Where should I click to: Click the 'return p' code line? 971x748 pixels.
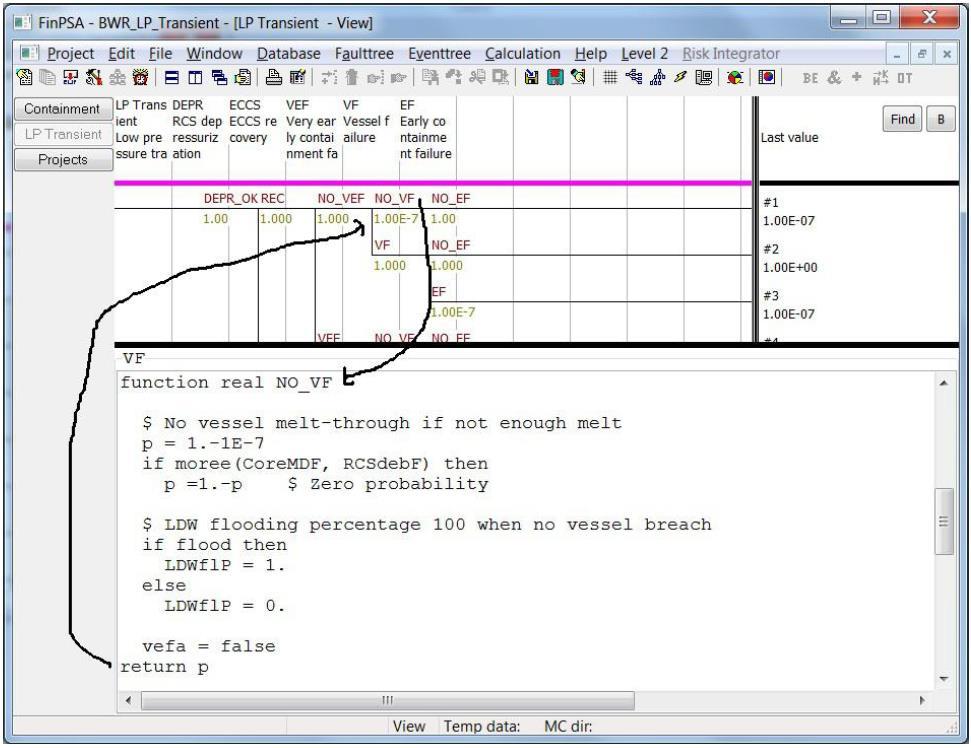164,667
